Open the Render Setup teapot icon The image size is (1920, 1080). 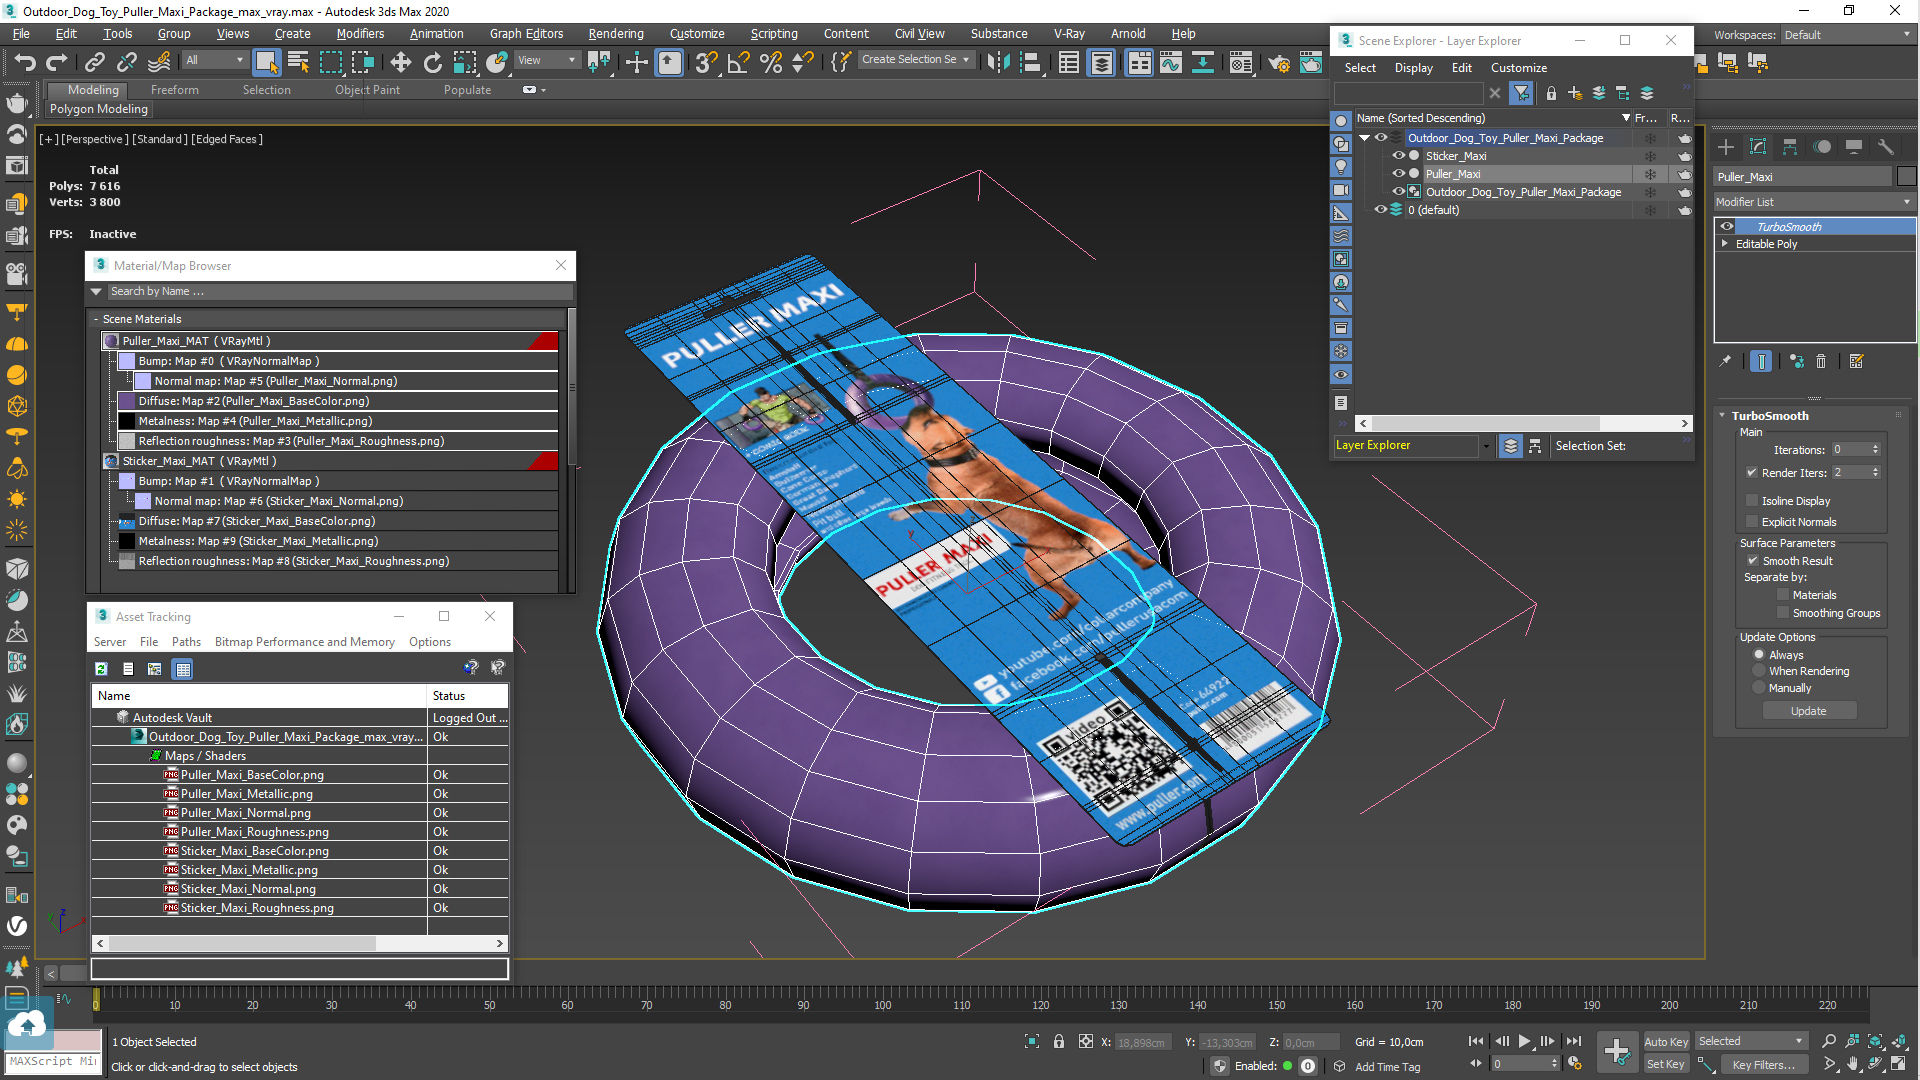(1279, 63)
